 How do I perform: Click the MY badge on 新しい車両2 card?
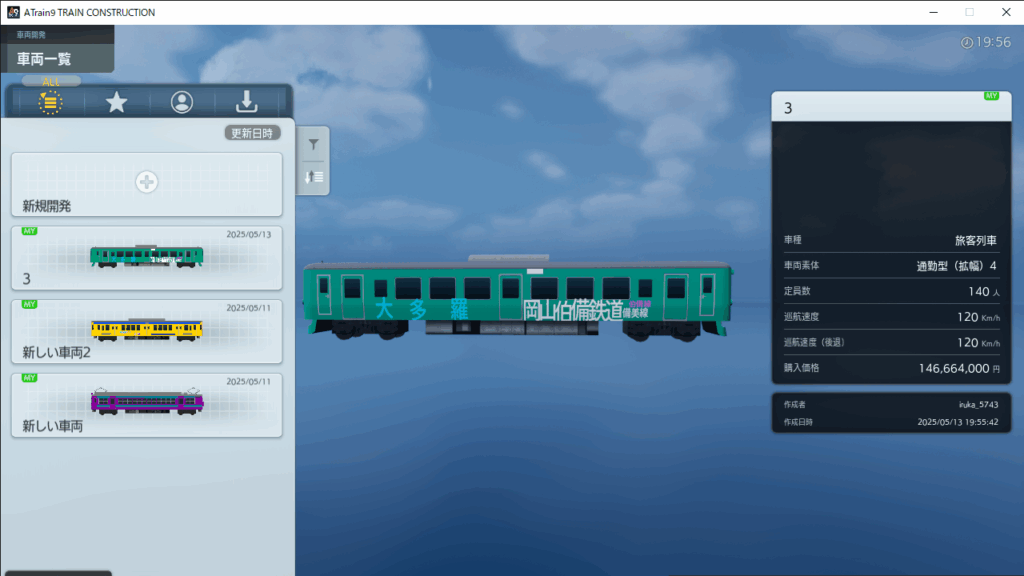29,304
